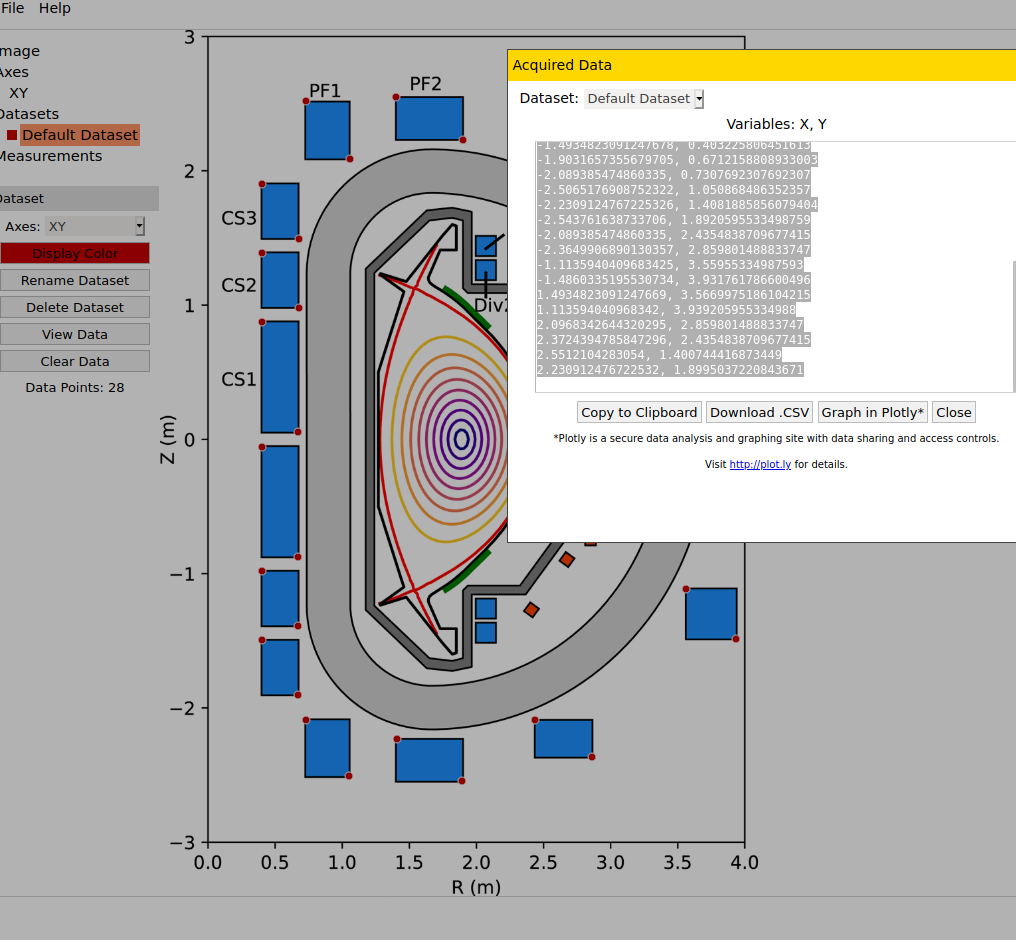1016x940 pixels.
Task: Close the Acquired Data dialog
Action: click(x=953, y=413)
